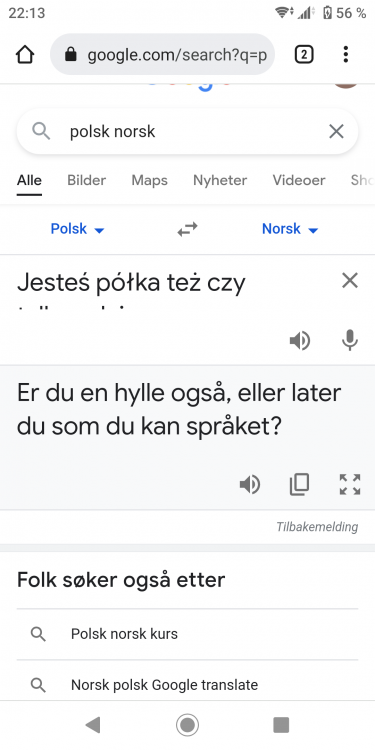Tap the google.com address bar
Viewport: 375px width, 750px height.
point(162,55)
